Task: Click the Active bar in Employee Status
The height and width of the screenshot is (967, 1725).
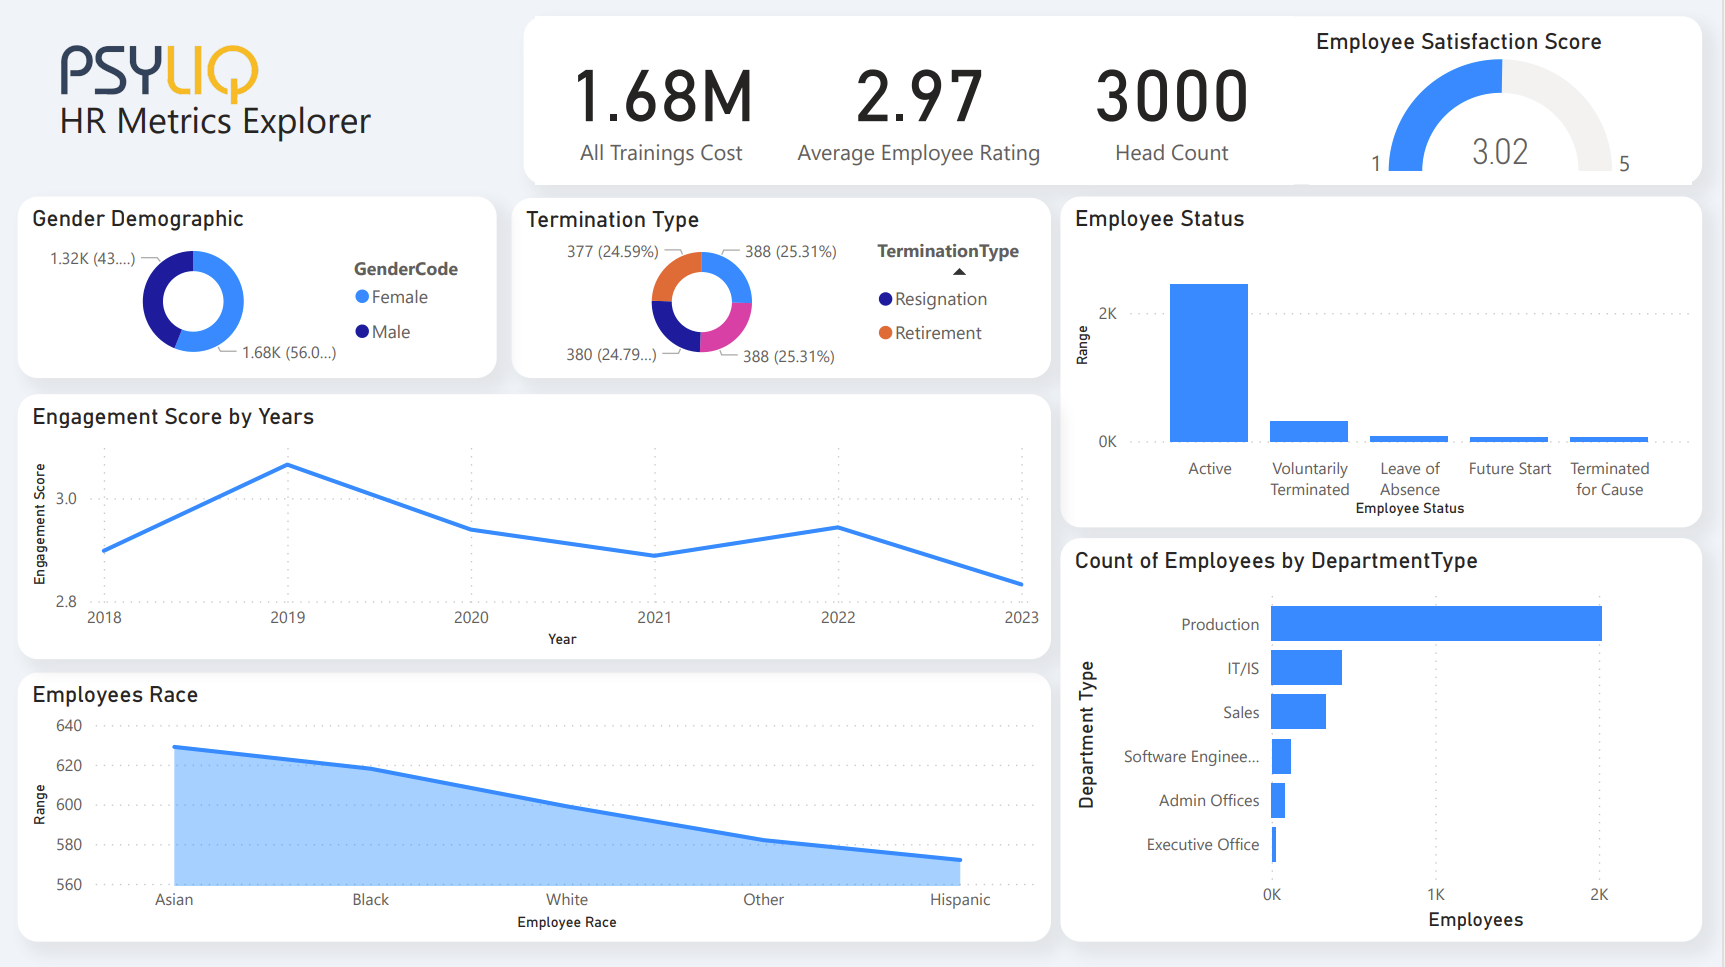Action: click(1209, 360)
